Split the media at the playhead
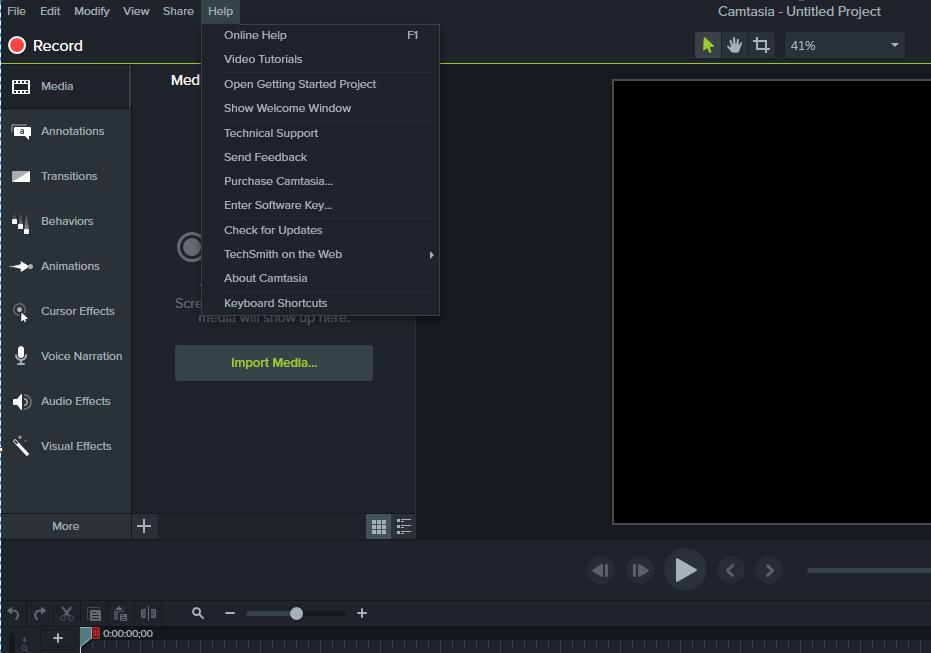 click(147, 613)
